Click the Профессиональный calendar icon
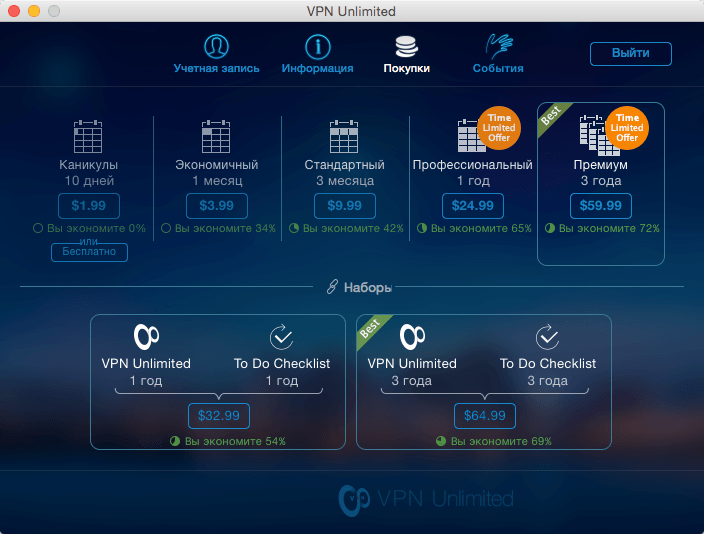This screenshot has height=534, width=704. [470, 137]
